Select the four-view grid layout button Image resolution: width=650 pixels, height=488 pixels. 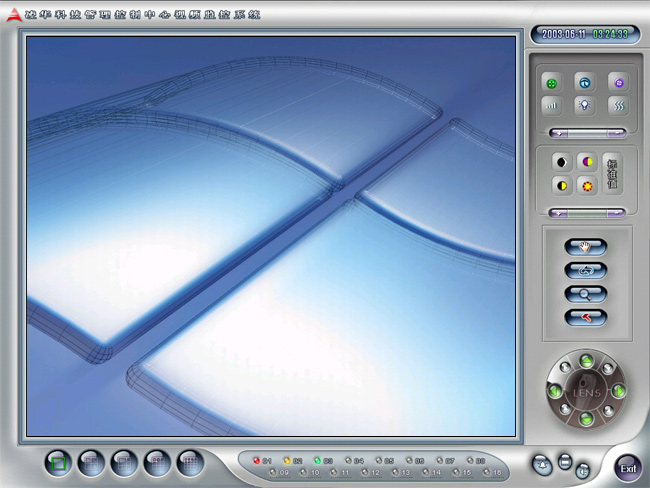pyautogui.click(x=92, y=463)
